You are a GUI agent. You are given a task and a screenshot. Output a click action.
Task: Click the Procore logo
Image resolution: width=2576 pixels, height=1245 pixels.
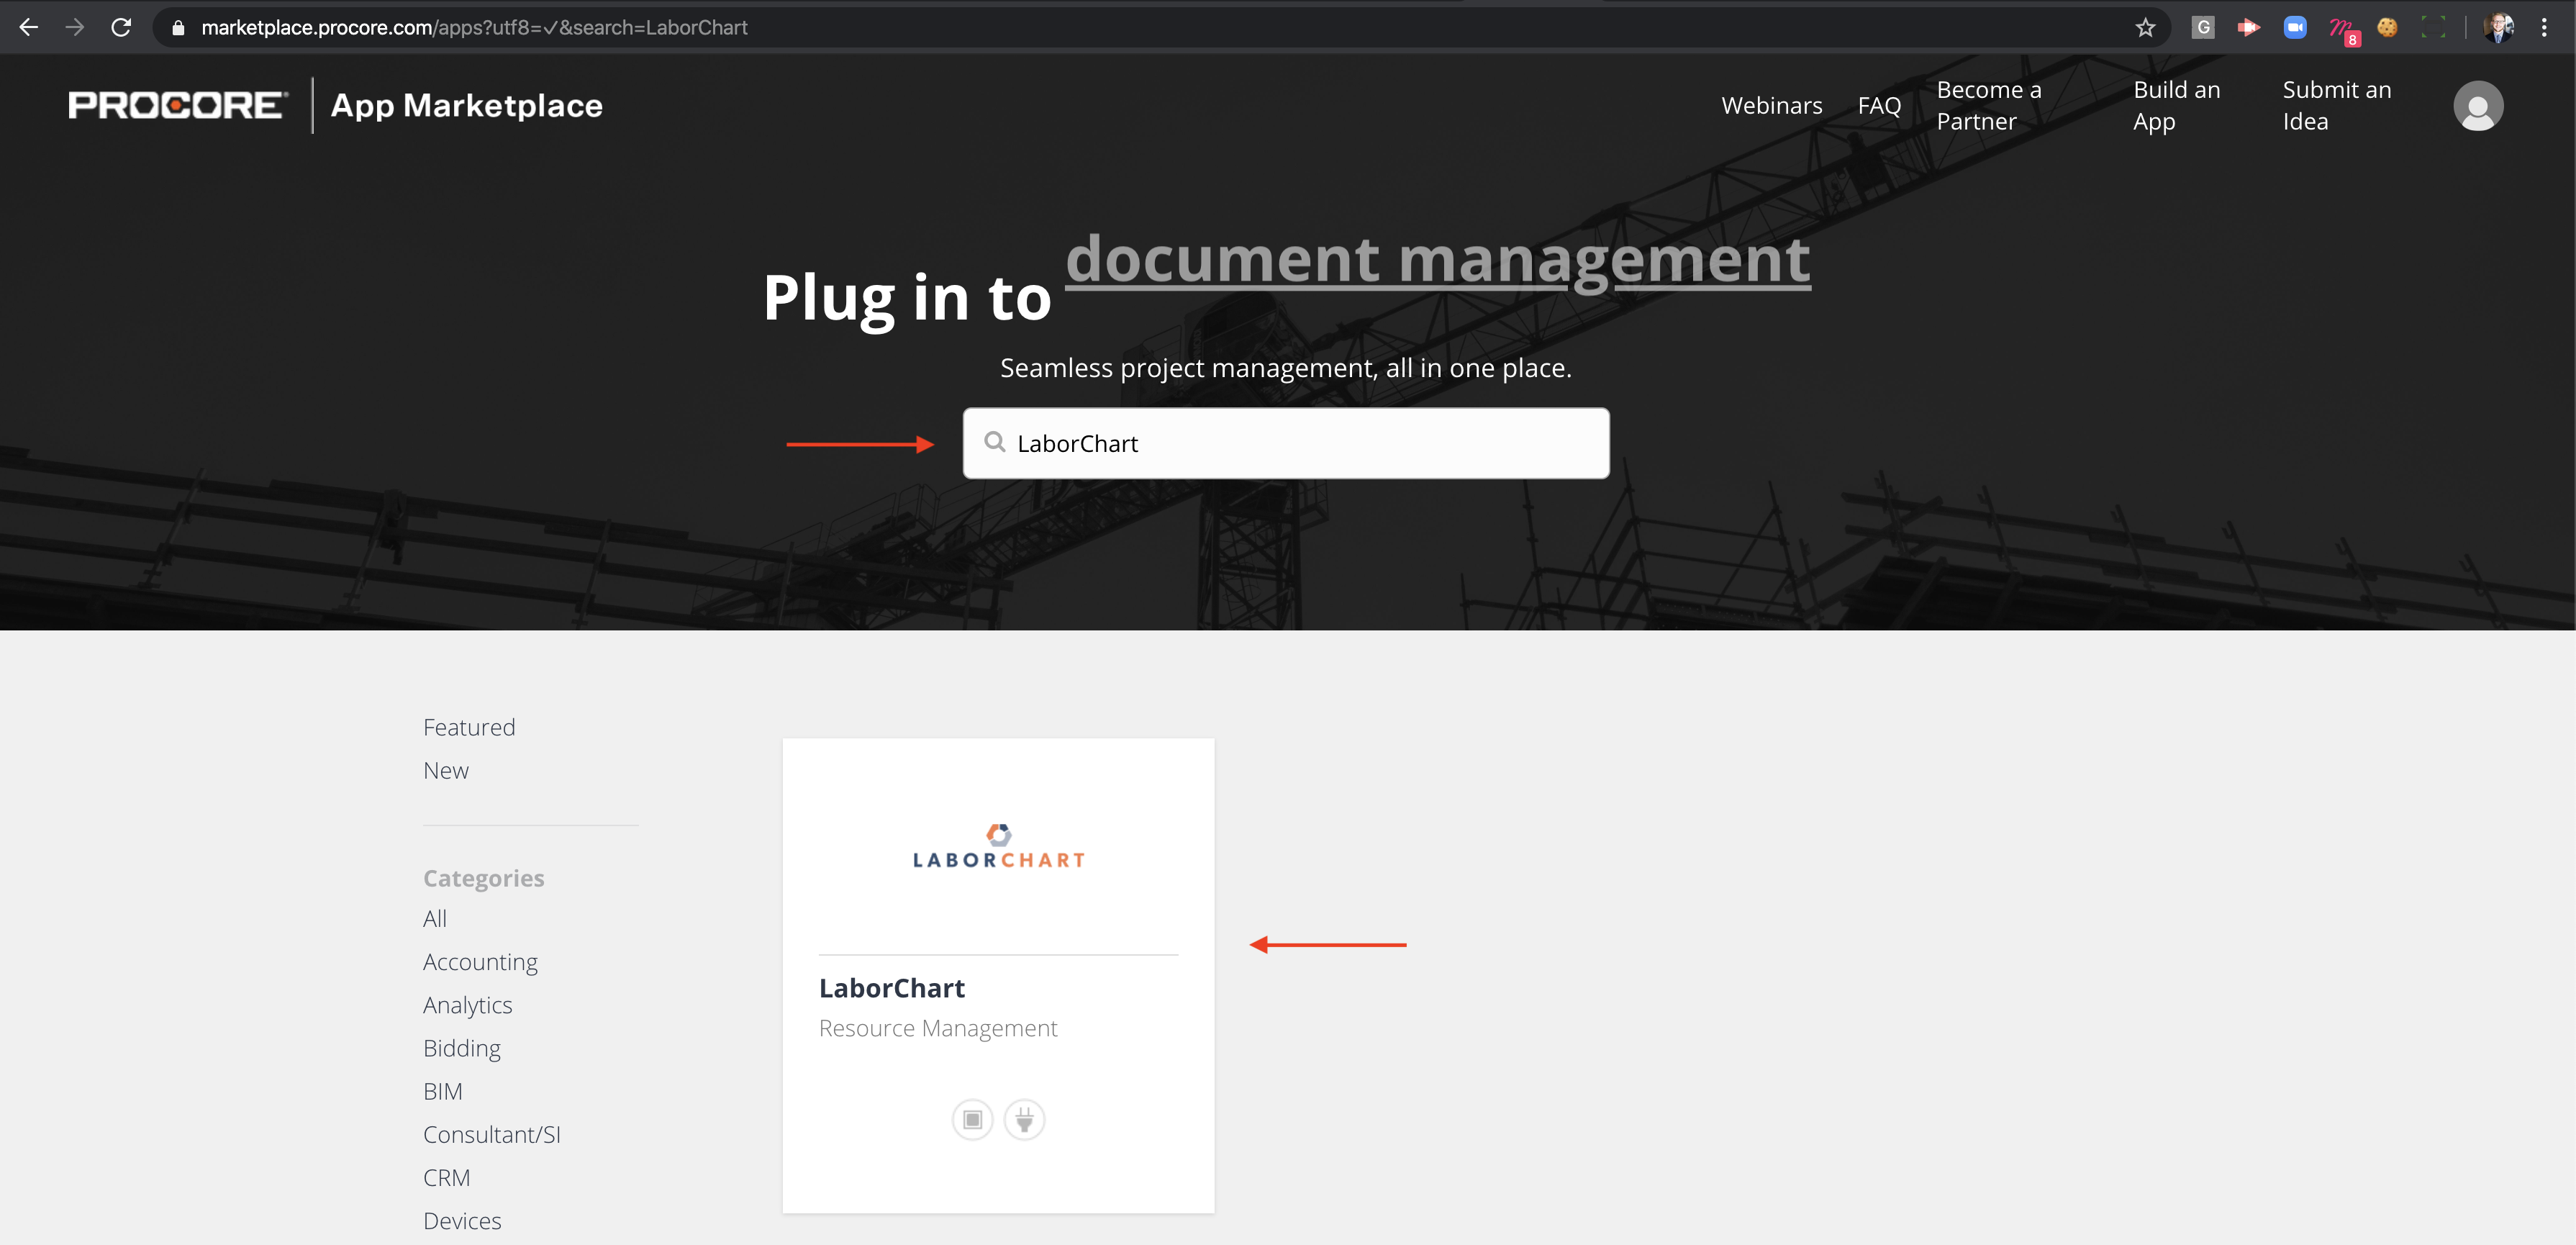click(x=178, y=106)
